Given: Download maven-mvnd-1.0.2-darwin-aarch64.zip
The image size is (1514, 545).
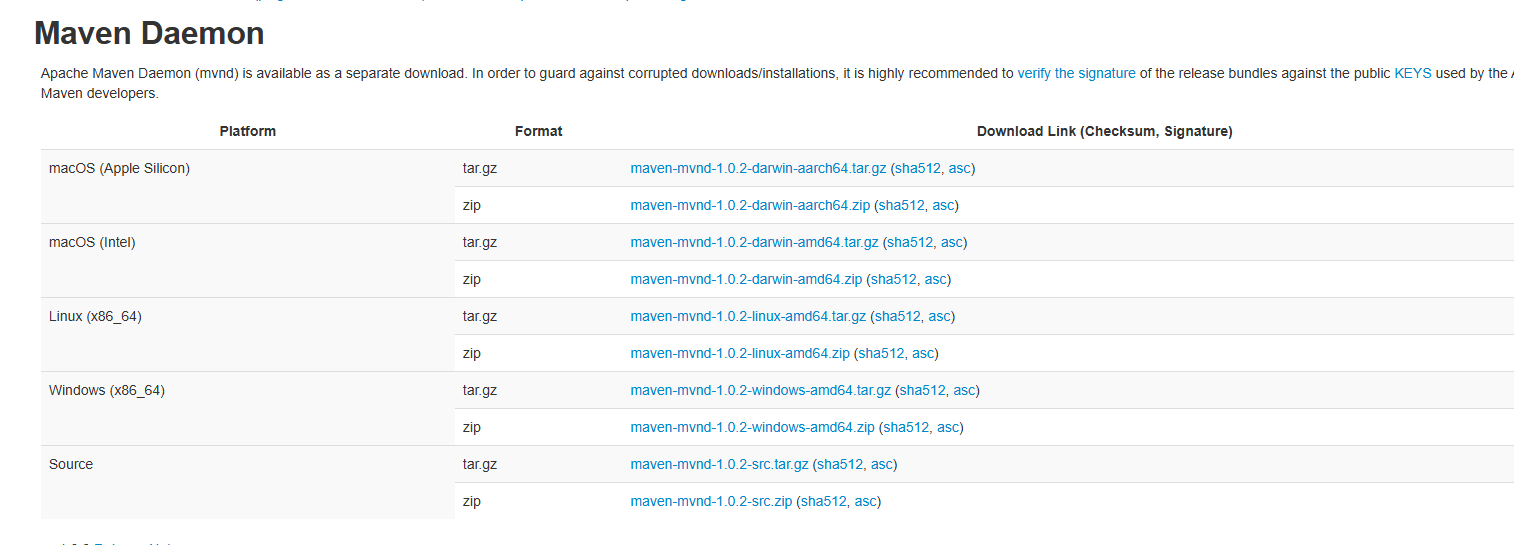Looking at the screenshot, I should click(750, 205).
